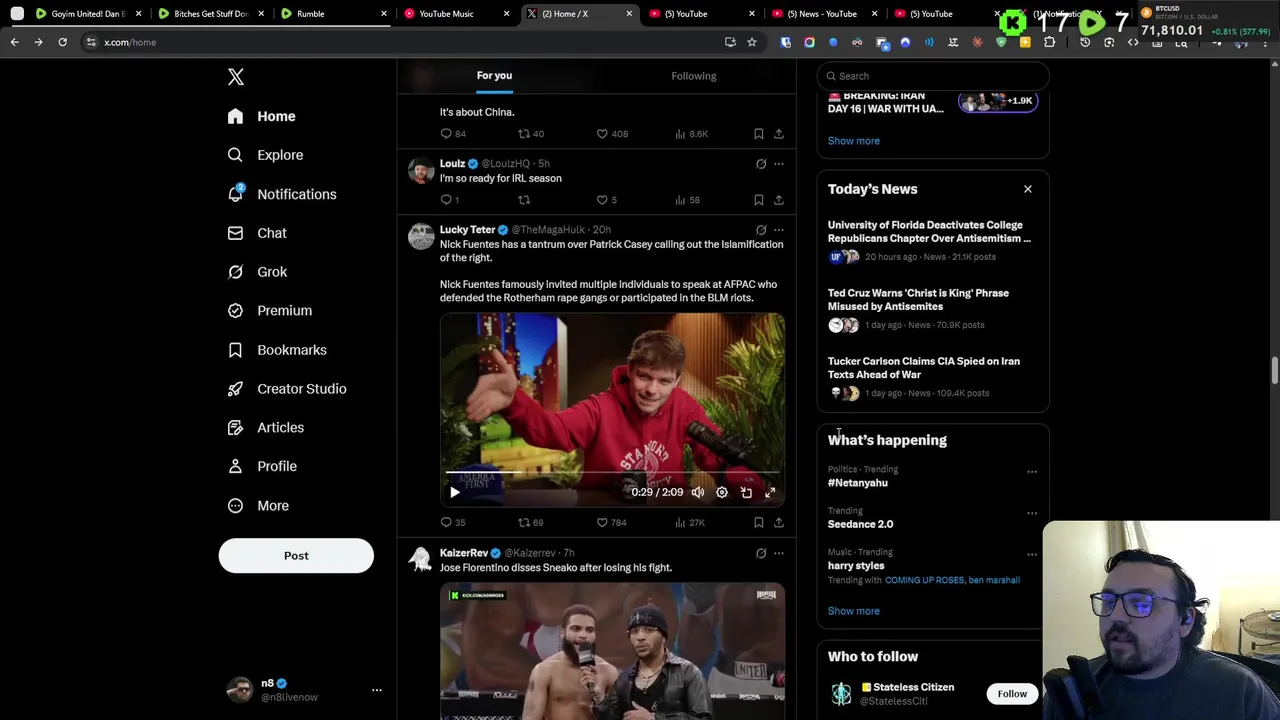Like the post with 408 likes

(611, 134)
